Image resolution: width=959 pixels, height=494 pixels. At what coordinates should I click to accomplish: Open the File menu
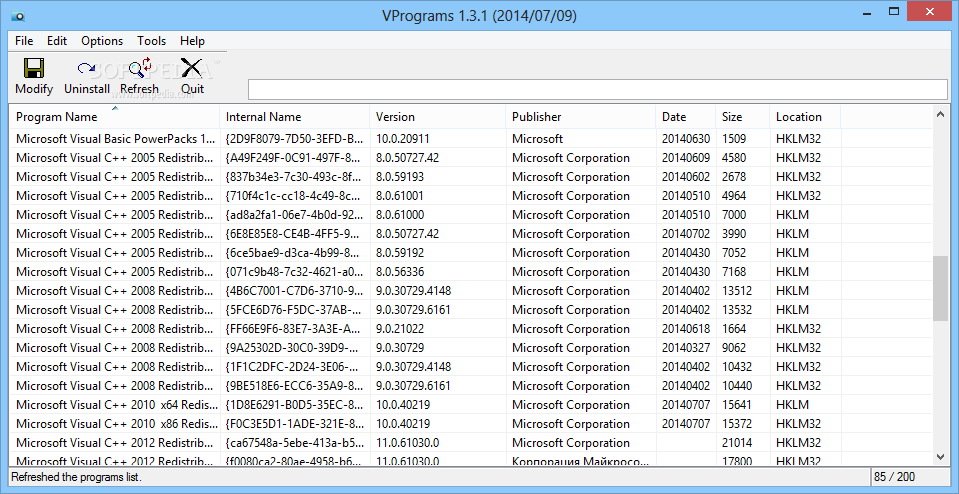[x=24, y=41]
